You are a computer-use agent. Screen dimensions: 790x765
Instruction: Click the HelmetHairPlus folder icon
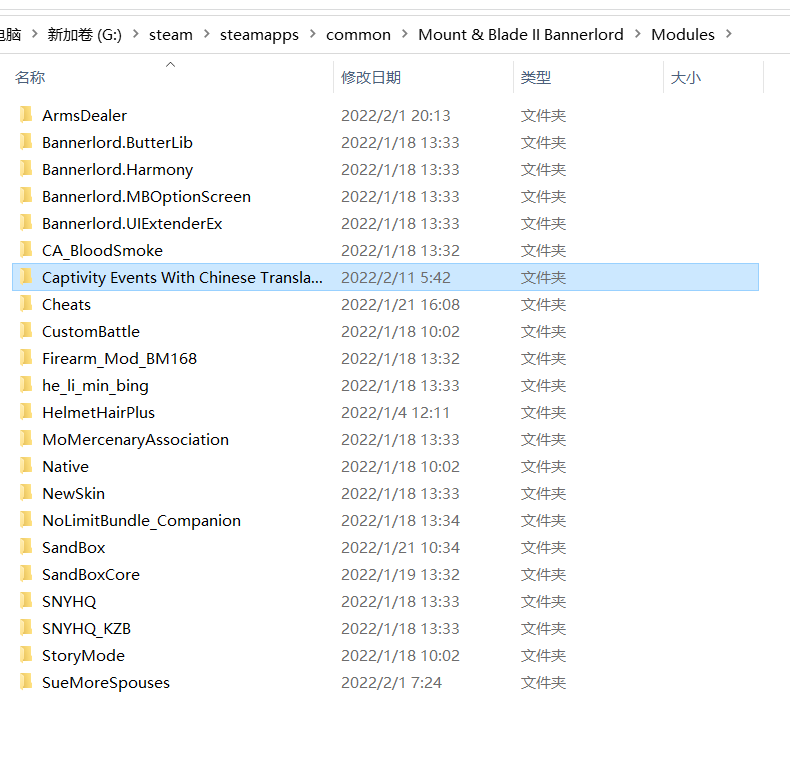point(26,412)
